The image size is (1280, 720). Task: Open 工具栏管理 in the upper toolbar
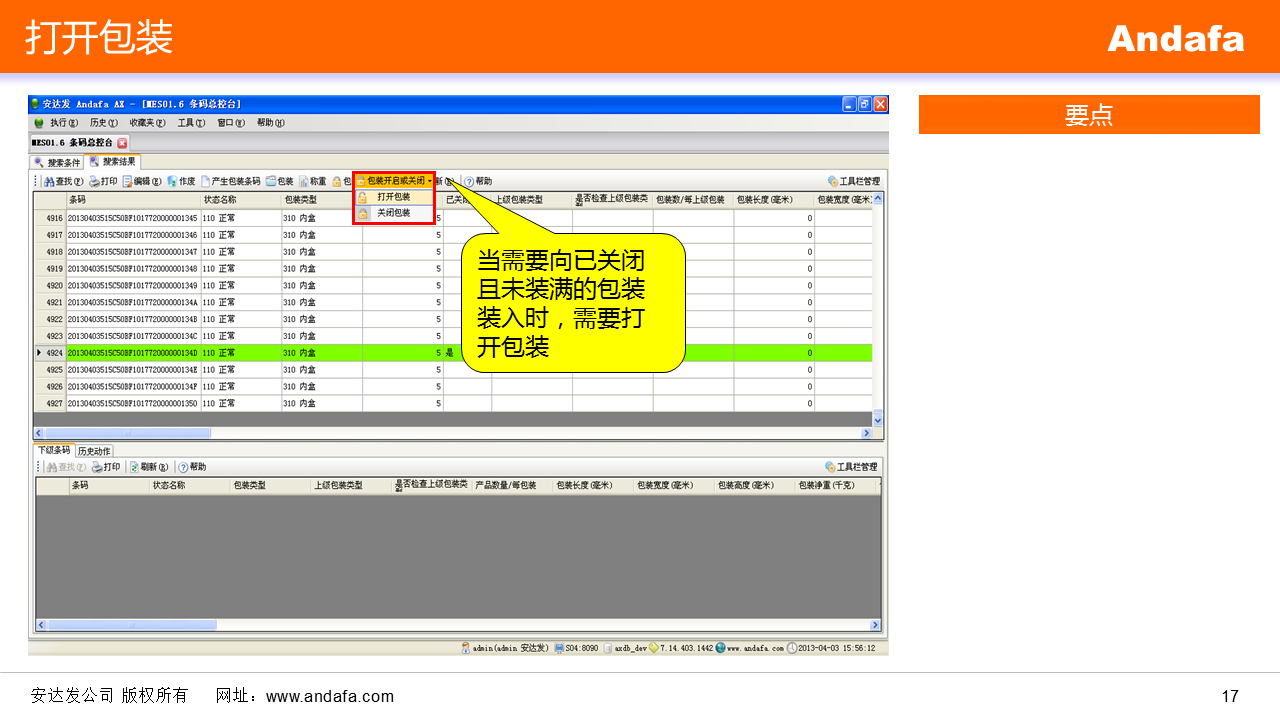tap(853, 182)
